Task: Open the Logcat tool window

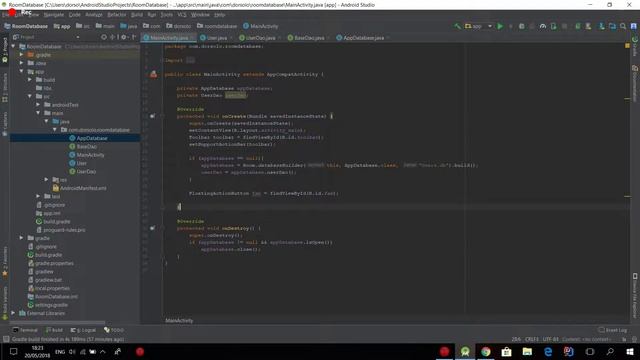Action: pyautogui.click(x=83, y=330)
